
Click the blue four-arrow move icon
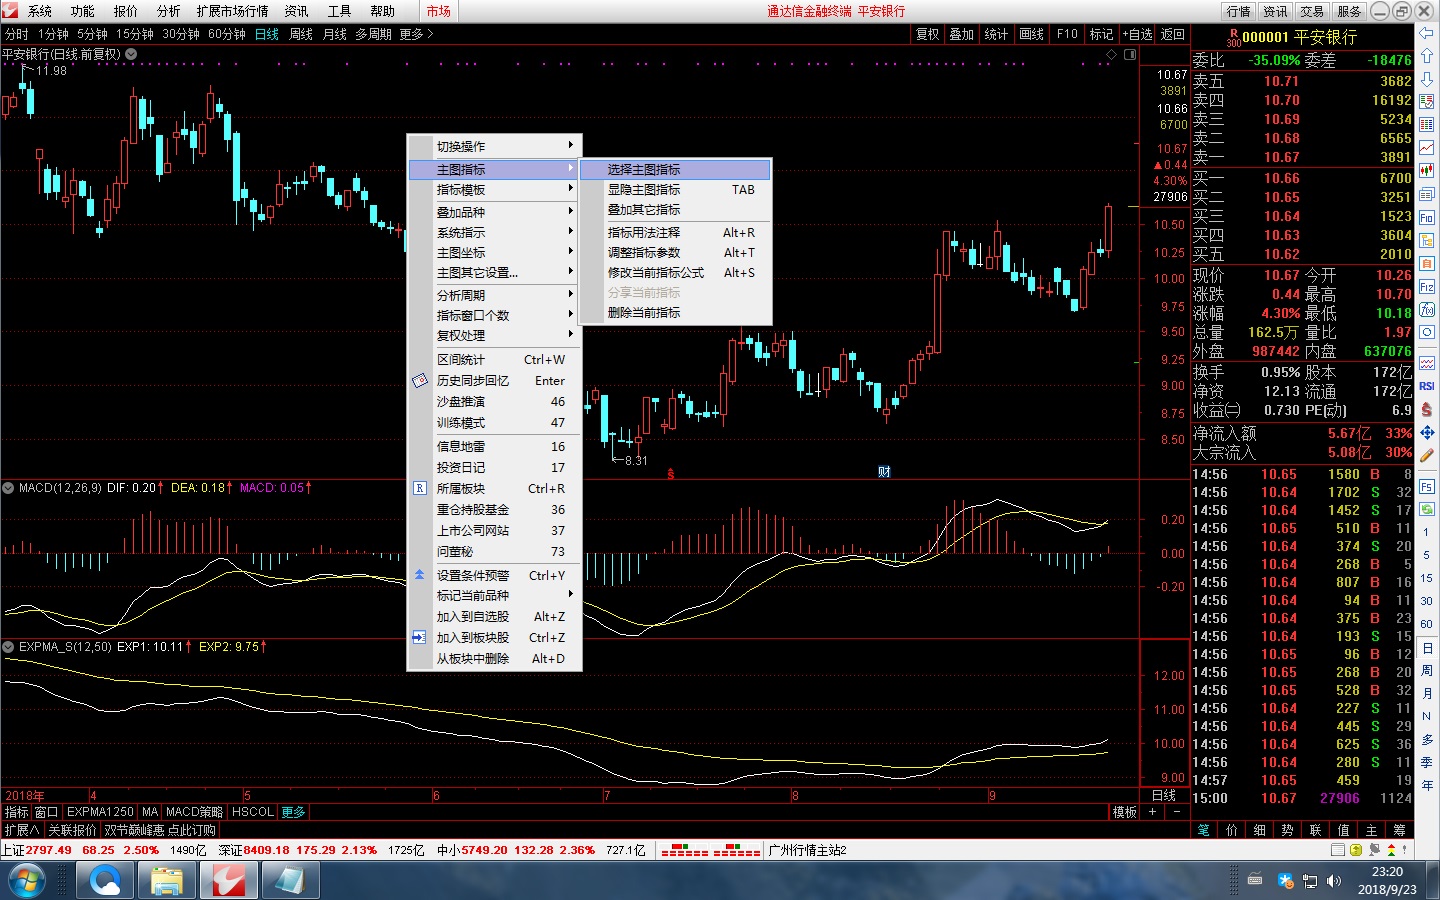tap(1427, 432)
